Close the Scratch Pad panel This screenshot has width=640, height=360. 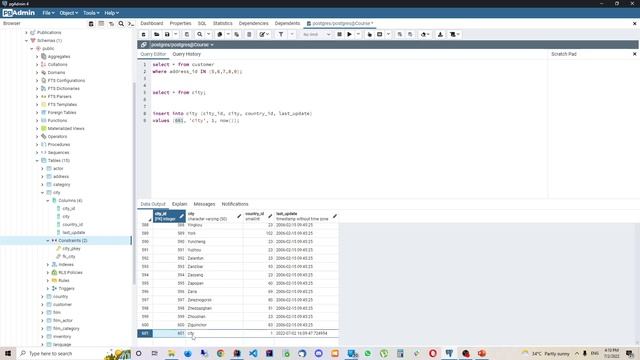click(x=635, y=54)
